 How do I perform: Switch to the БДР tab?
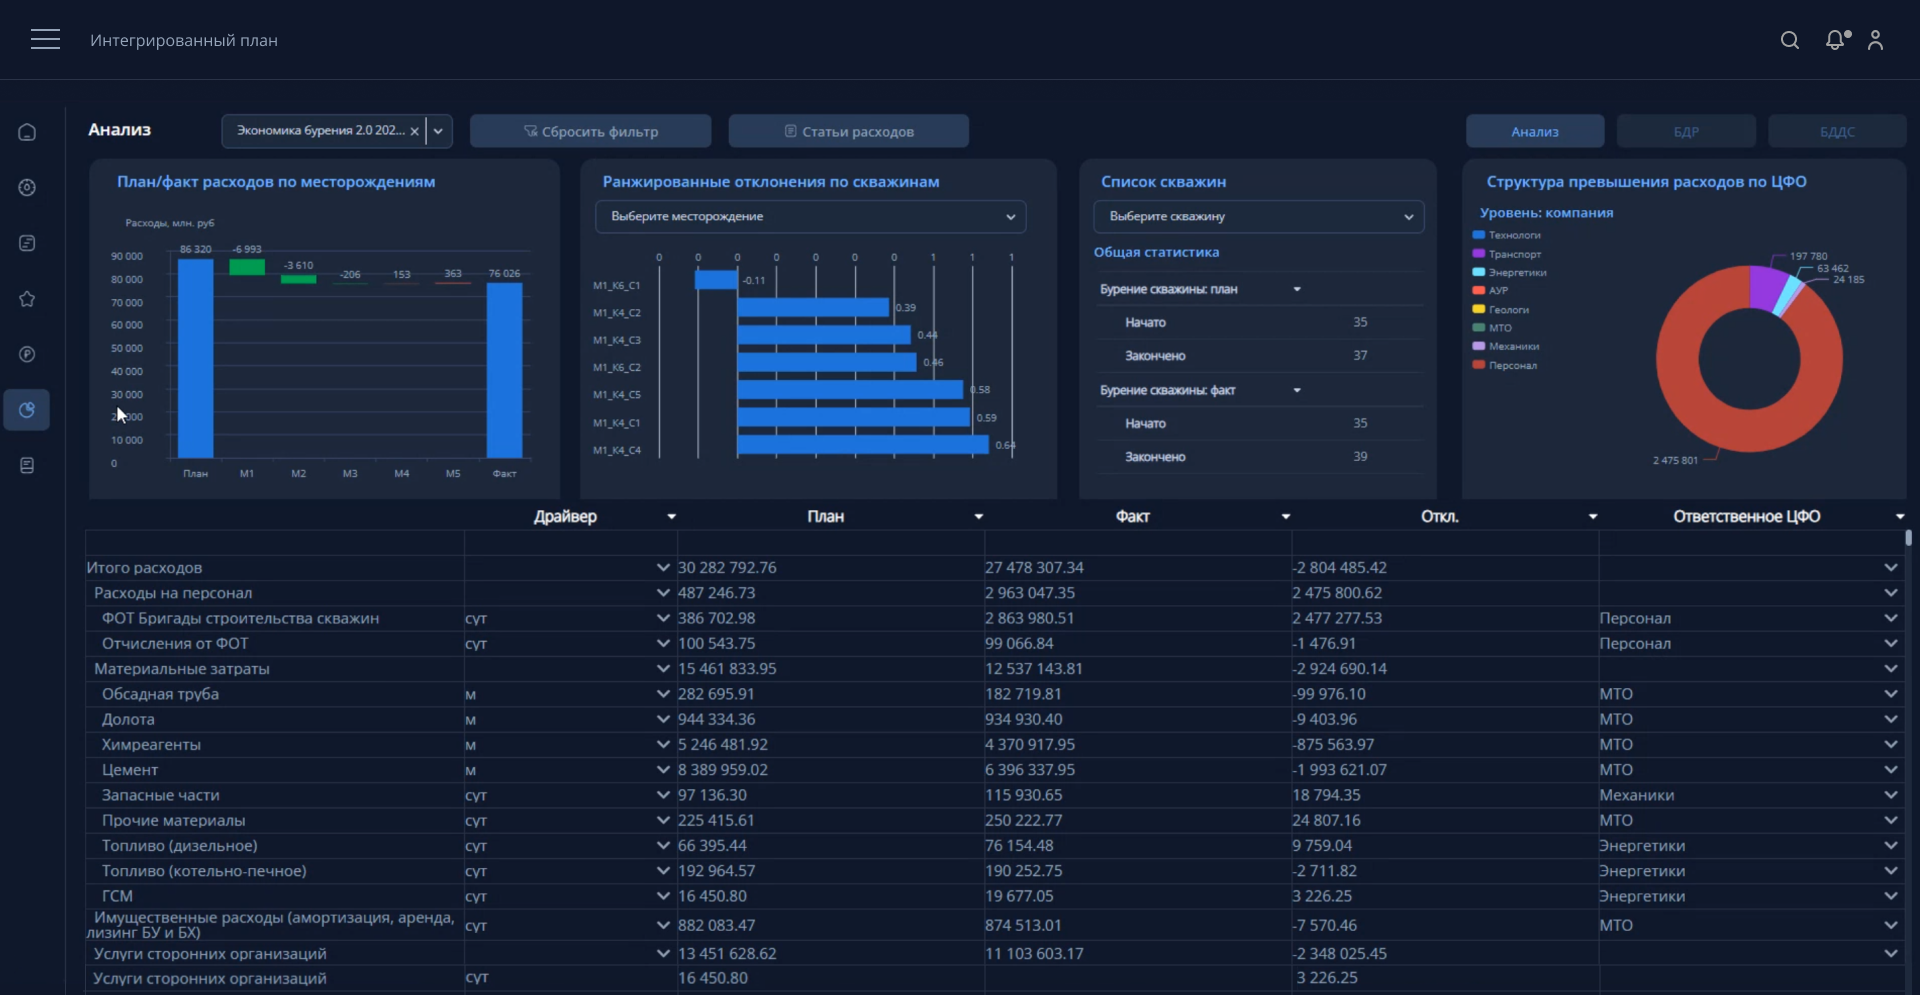1685,132
